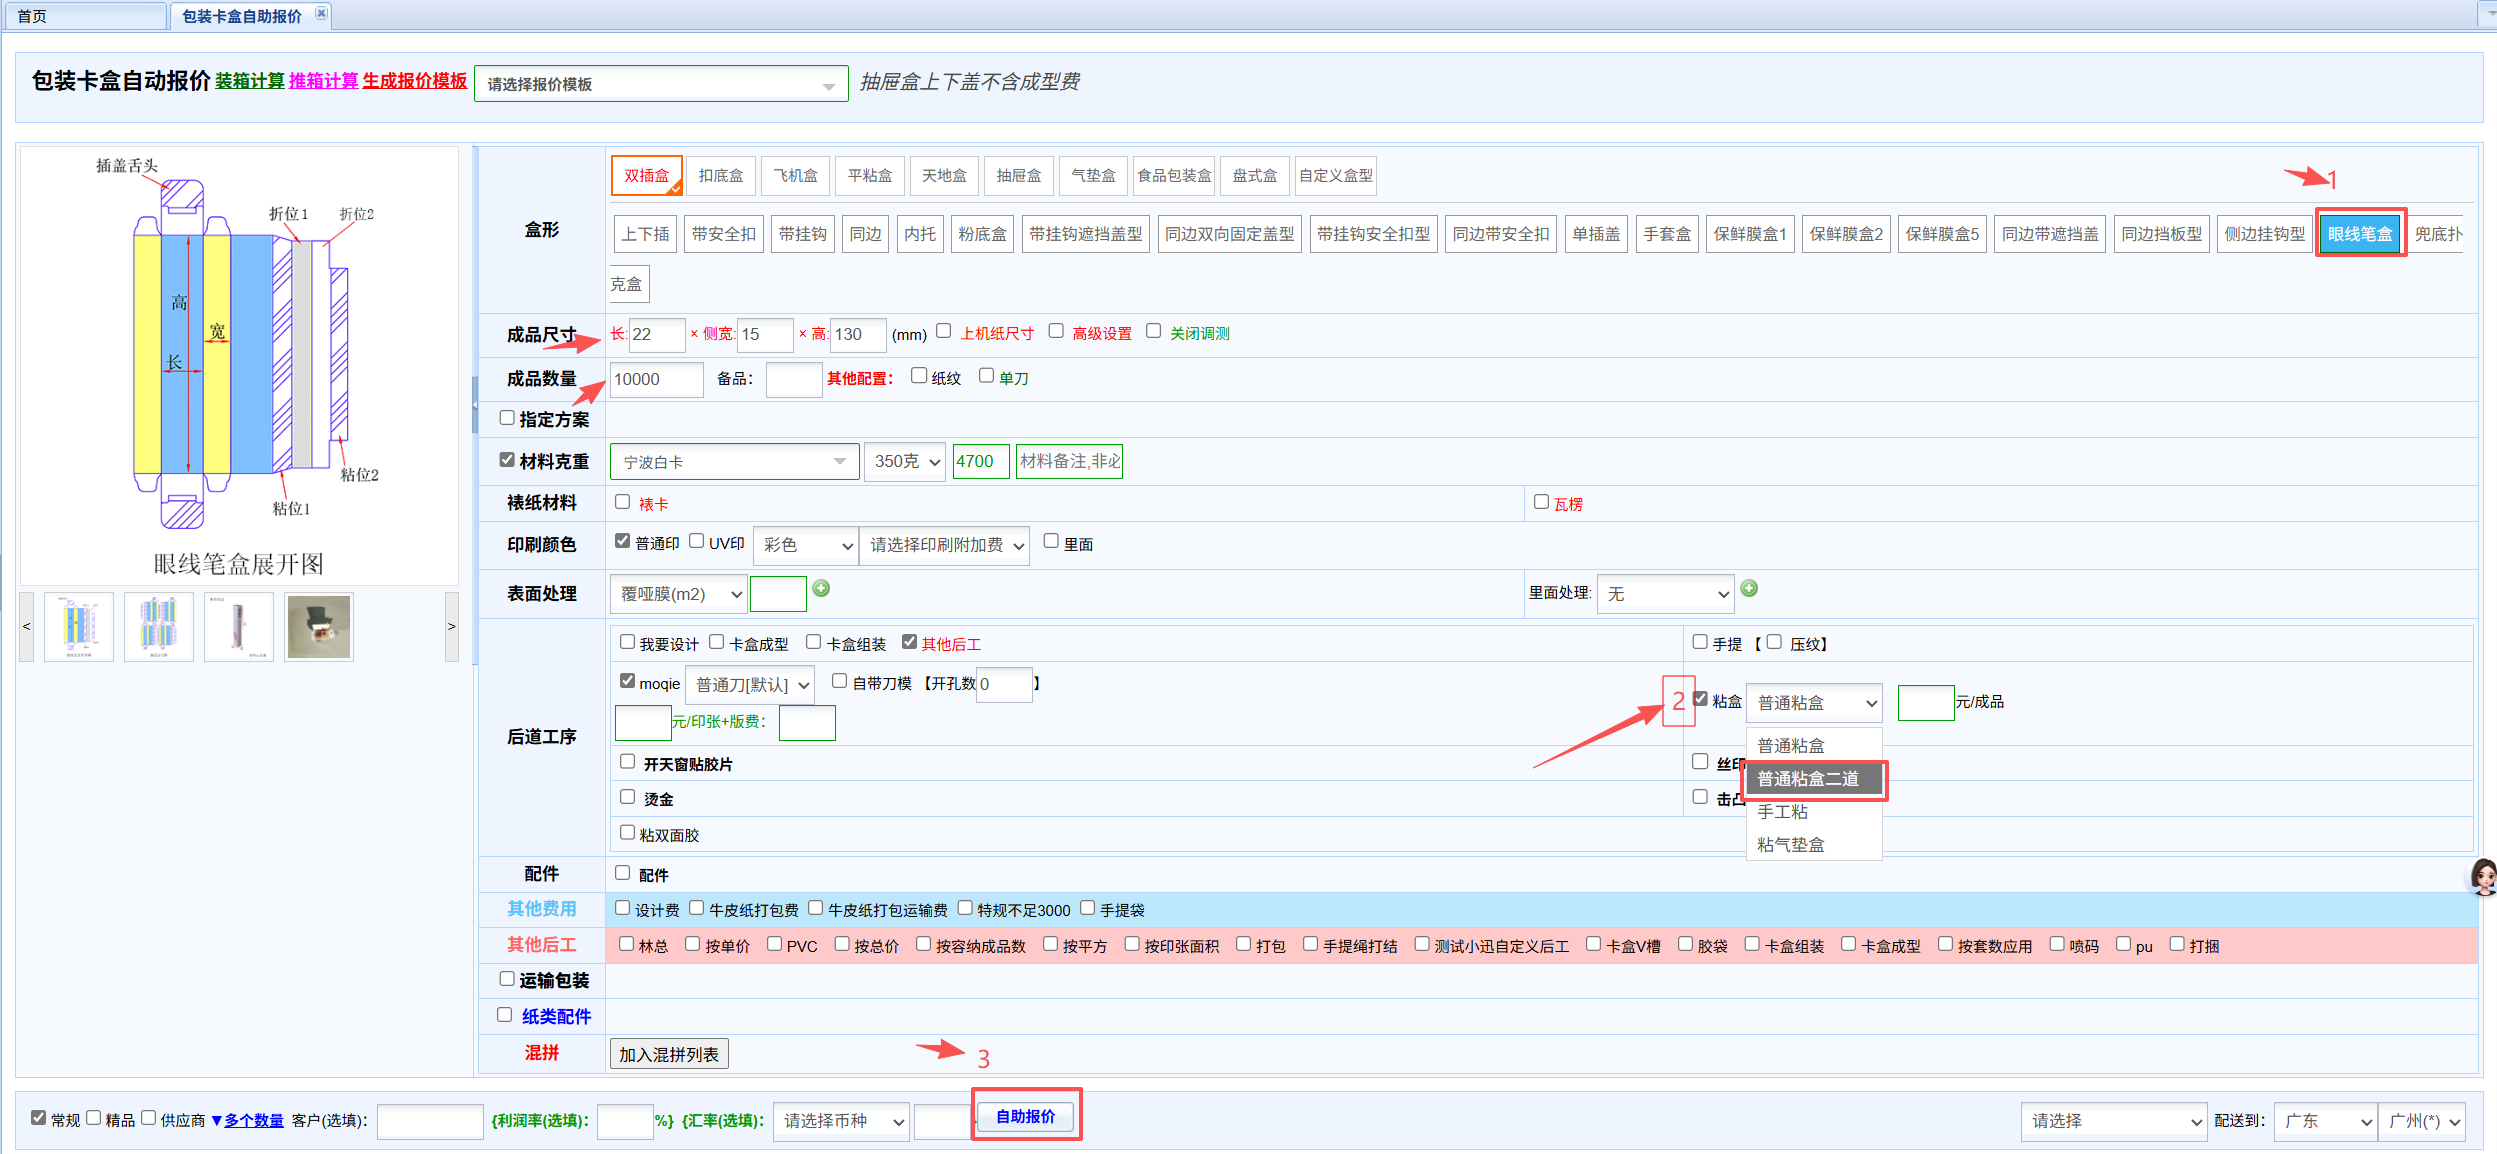Enable 我要设计 checkbox

(628, 642)
